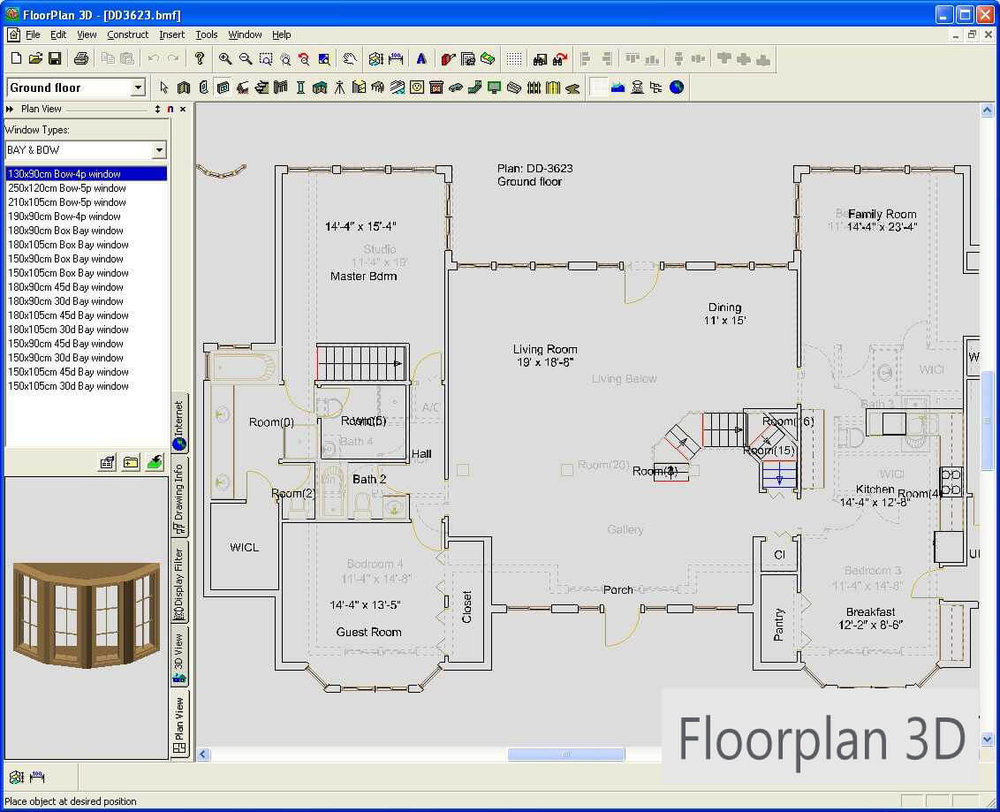The image size is (1000, 812).
Task: Open the Drawing Info side tab
Action: 180,497
